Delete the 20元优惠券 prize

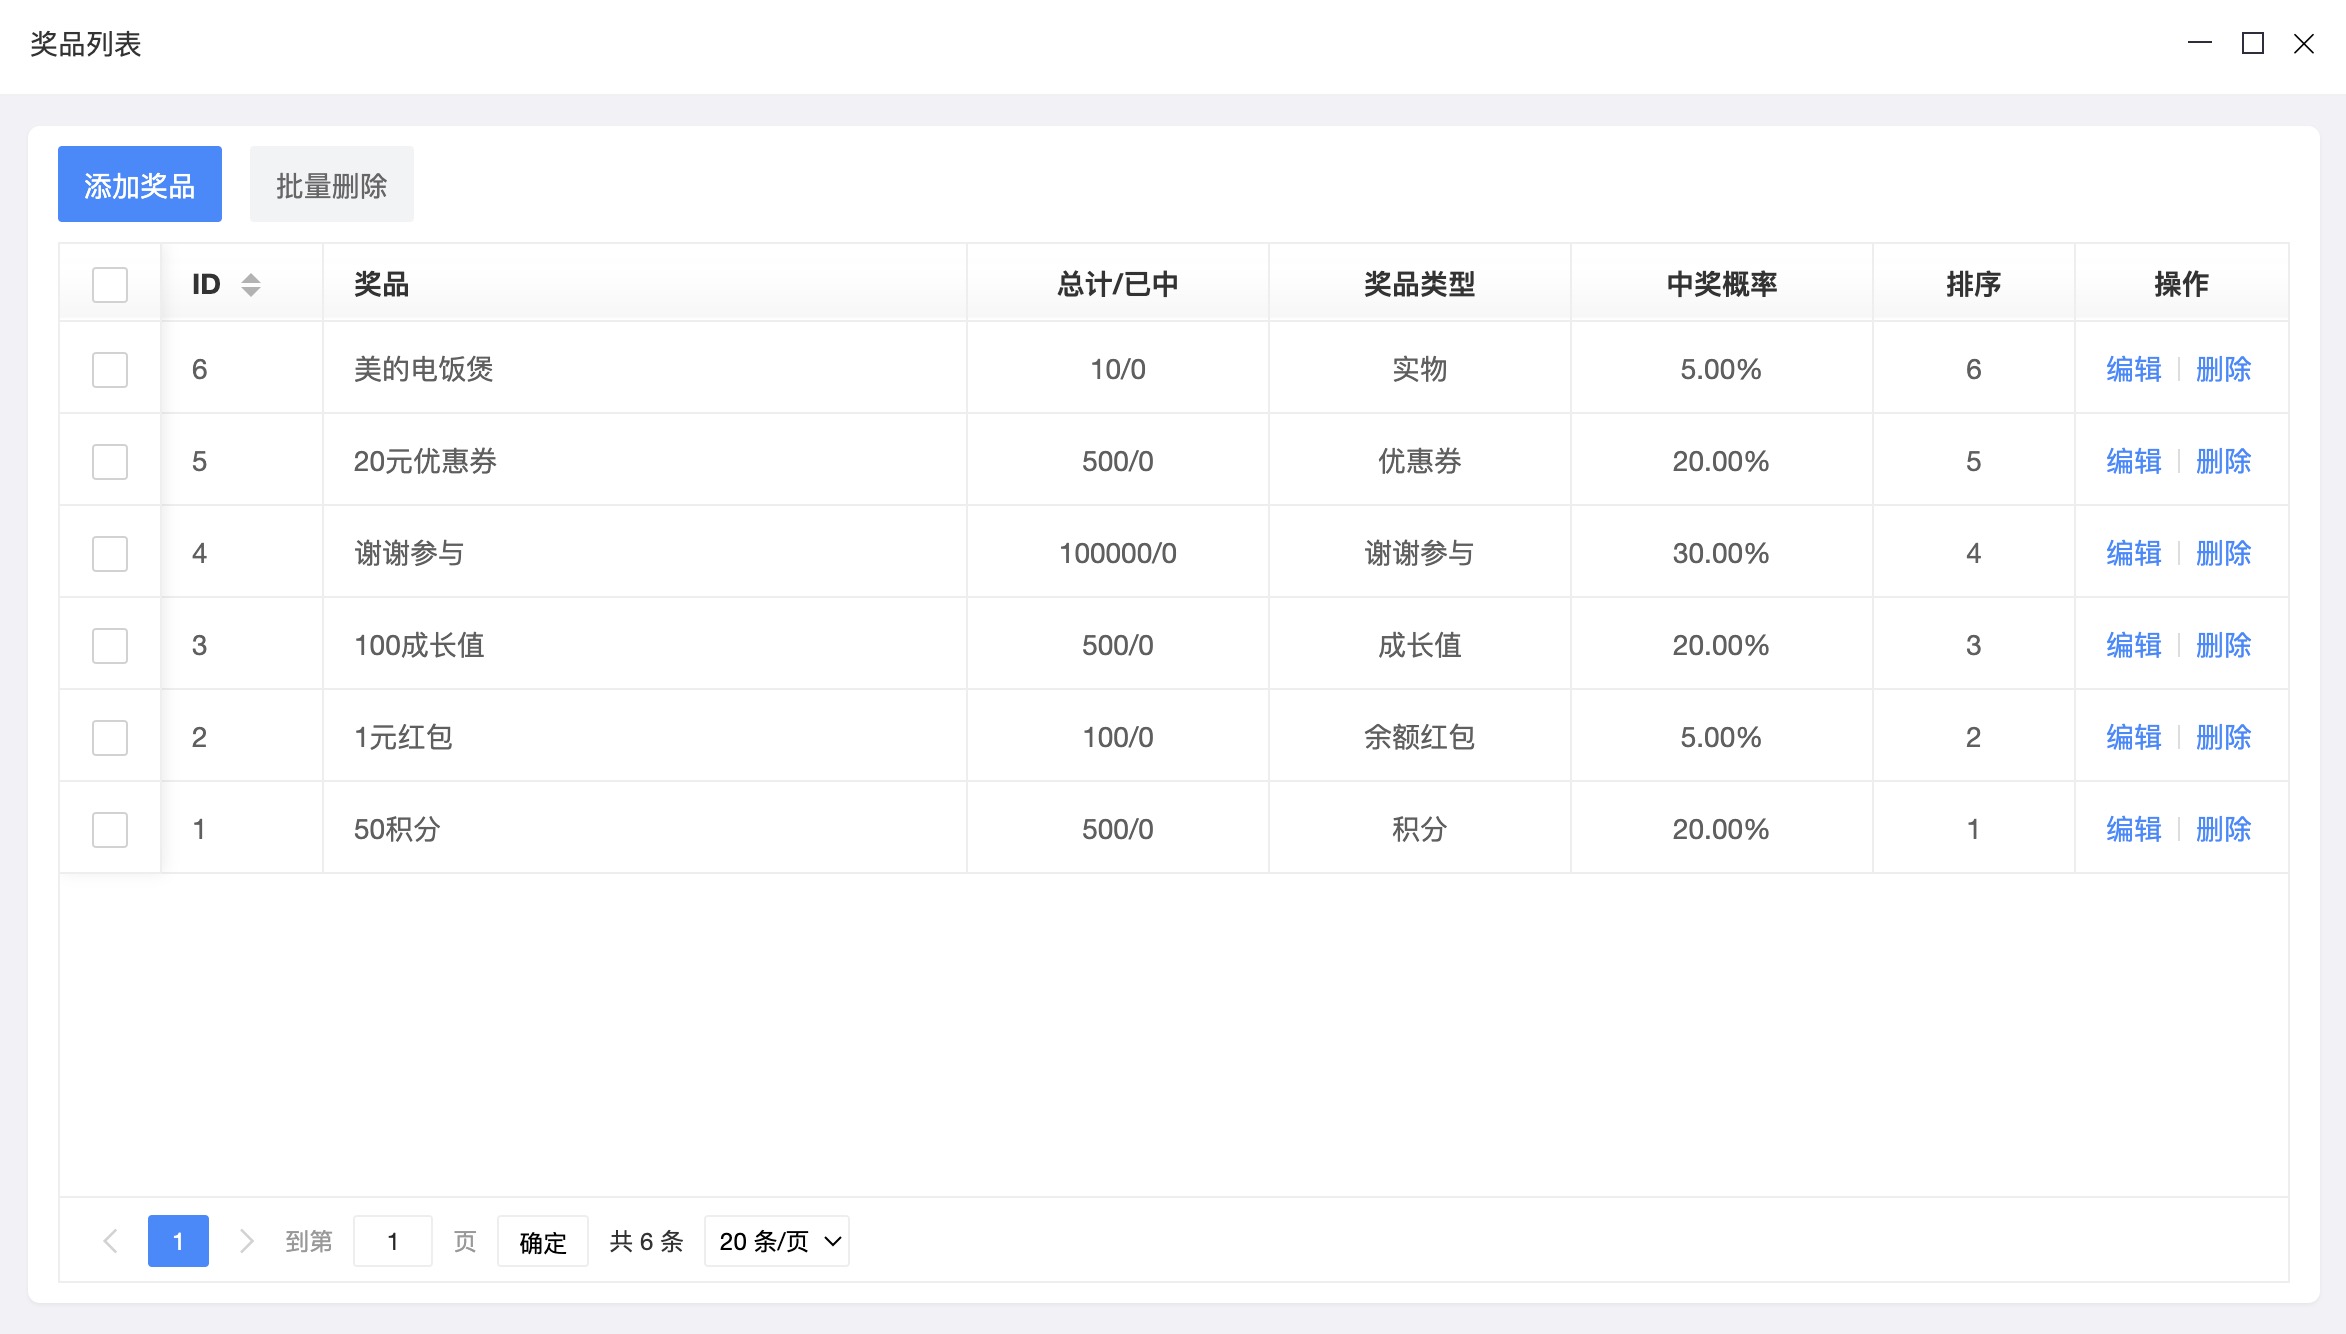click(2224, 461)
